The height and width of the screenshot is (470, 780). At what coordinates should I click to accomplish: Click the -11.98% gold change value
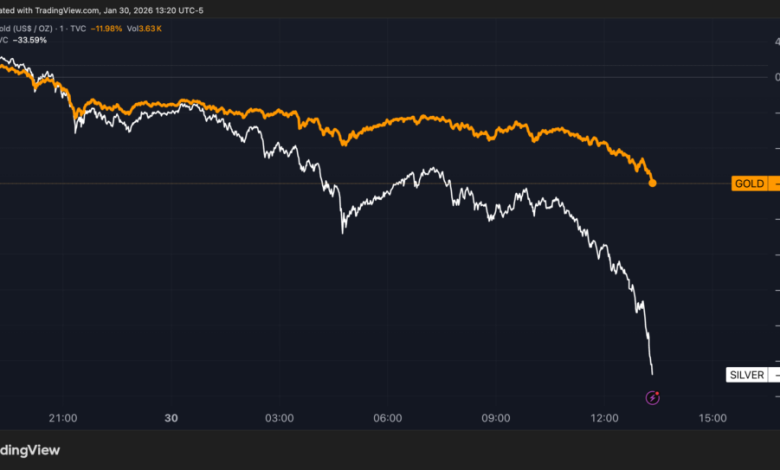[x=106, y=29]
